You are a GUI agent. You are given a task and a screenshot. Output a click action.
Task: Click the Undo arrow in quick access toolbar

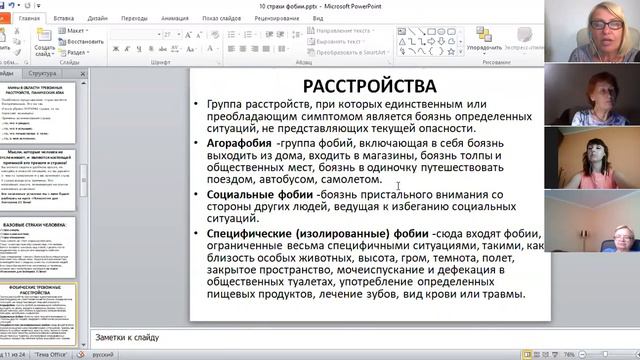(11, 6)
